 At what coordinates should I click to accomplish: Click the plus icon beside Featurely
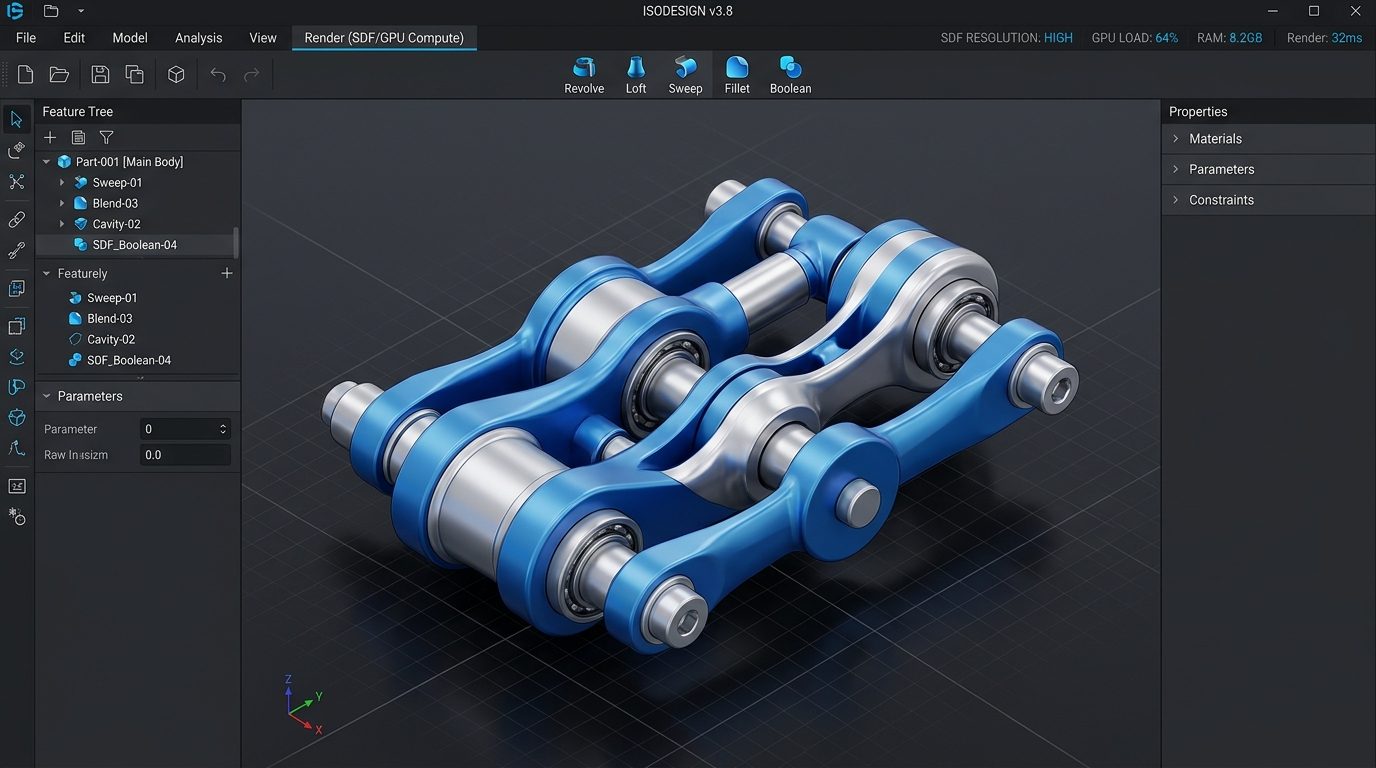[x=227, y=273]
